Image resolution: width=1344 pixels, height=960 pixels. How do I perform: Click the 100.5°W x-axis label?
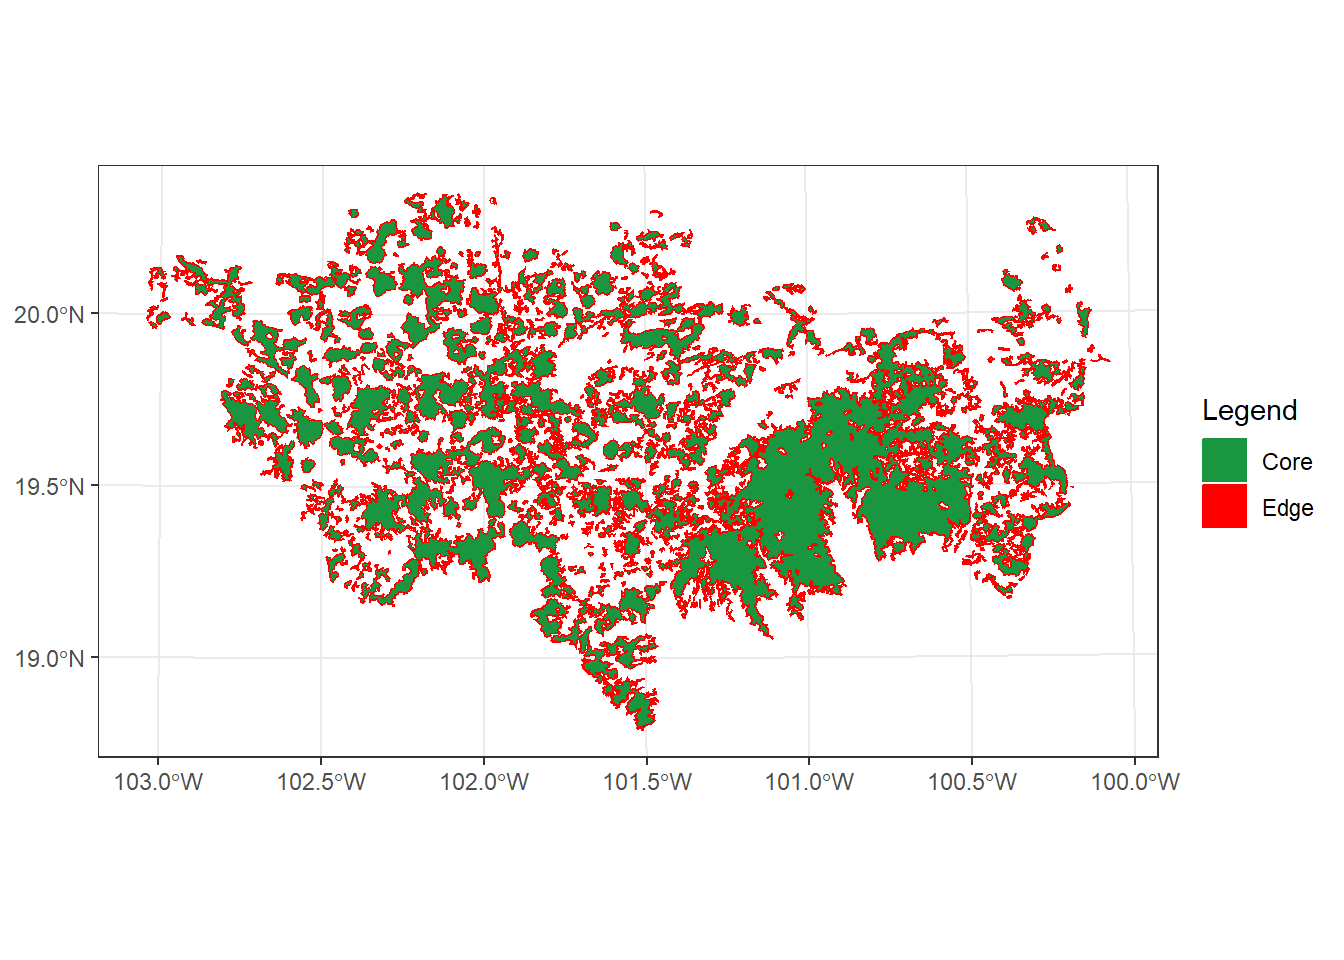click(x=972, y=782)
